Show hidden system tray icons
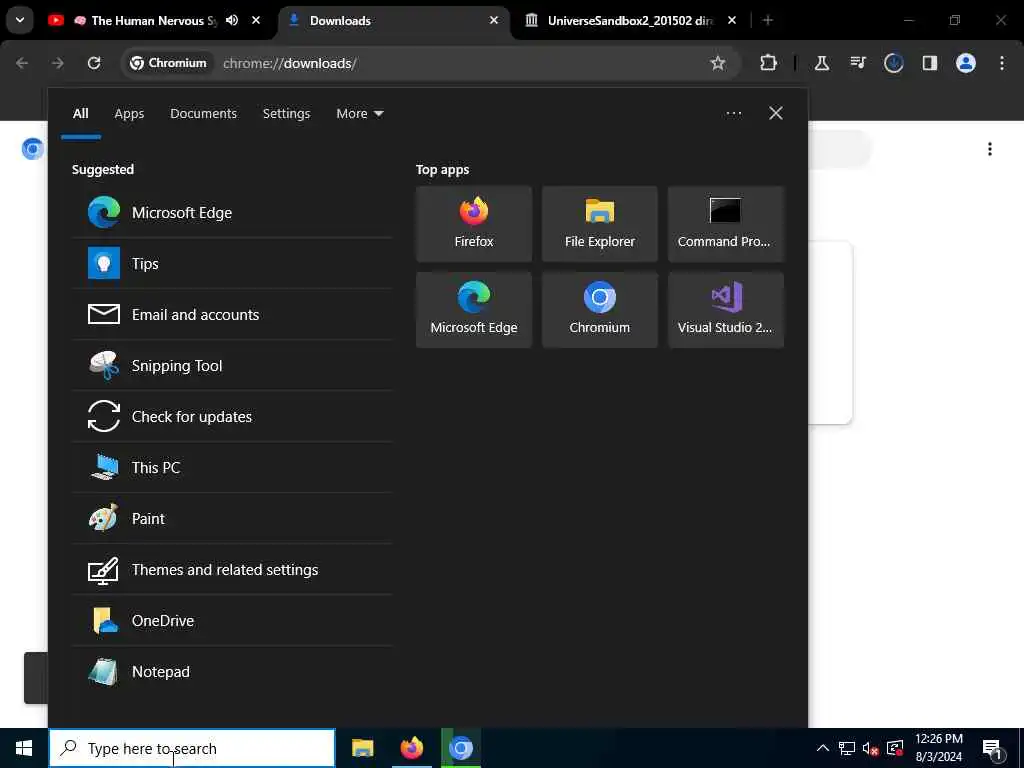The width and height of the screenshot is (1024, 768). pos(823,748)
